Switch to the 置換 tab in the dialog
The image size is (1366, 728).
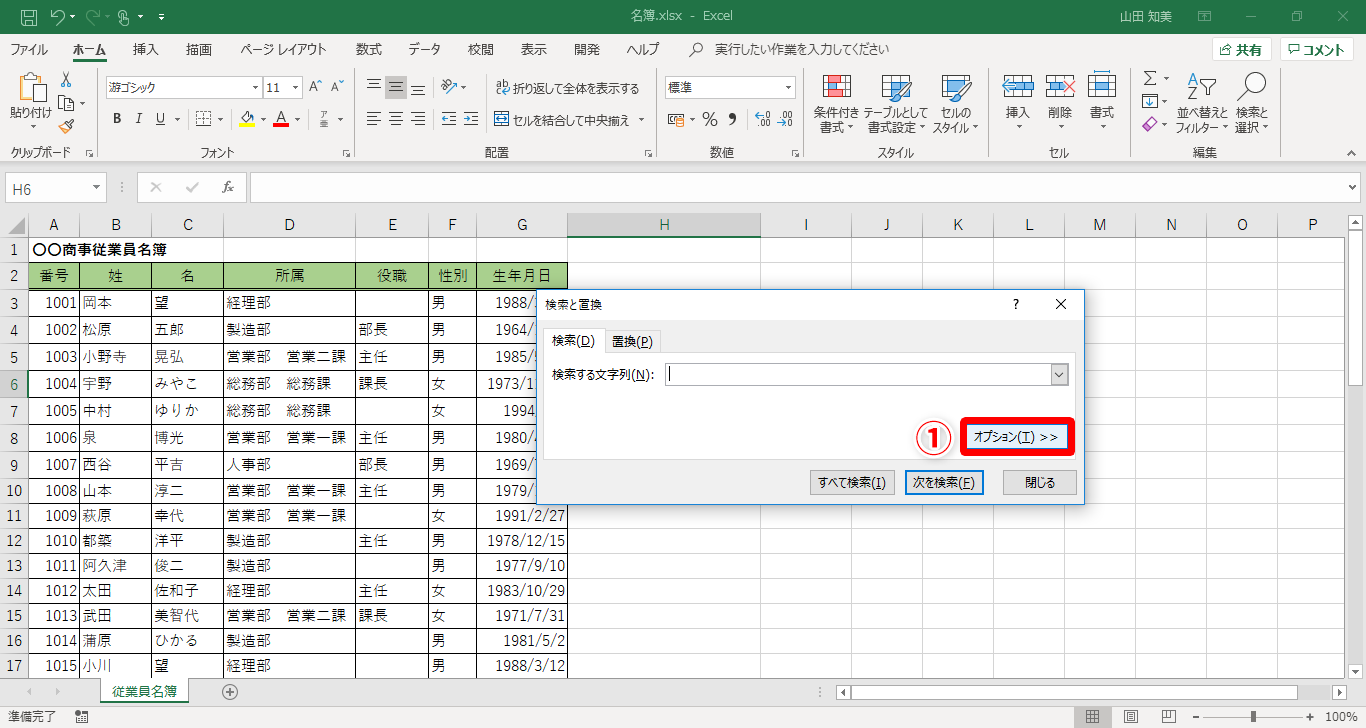632,341
